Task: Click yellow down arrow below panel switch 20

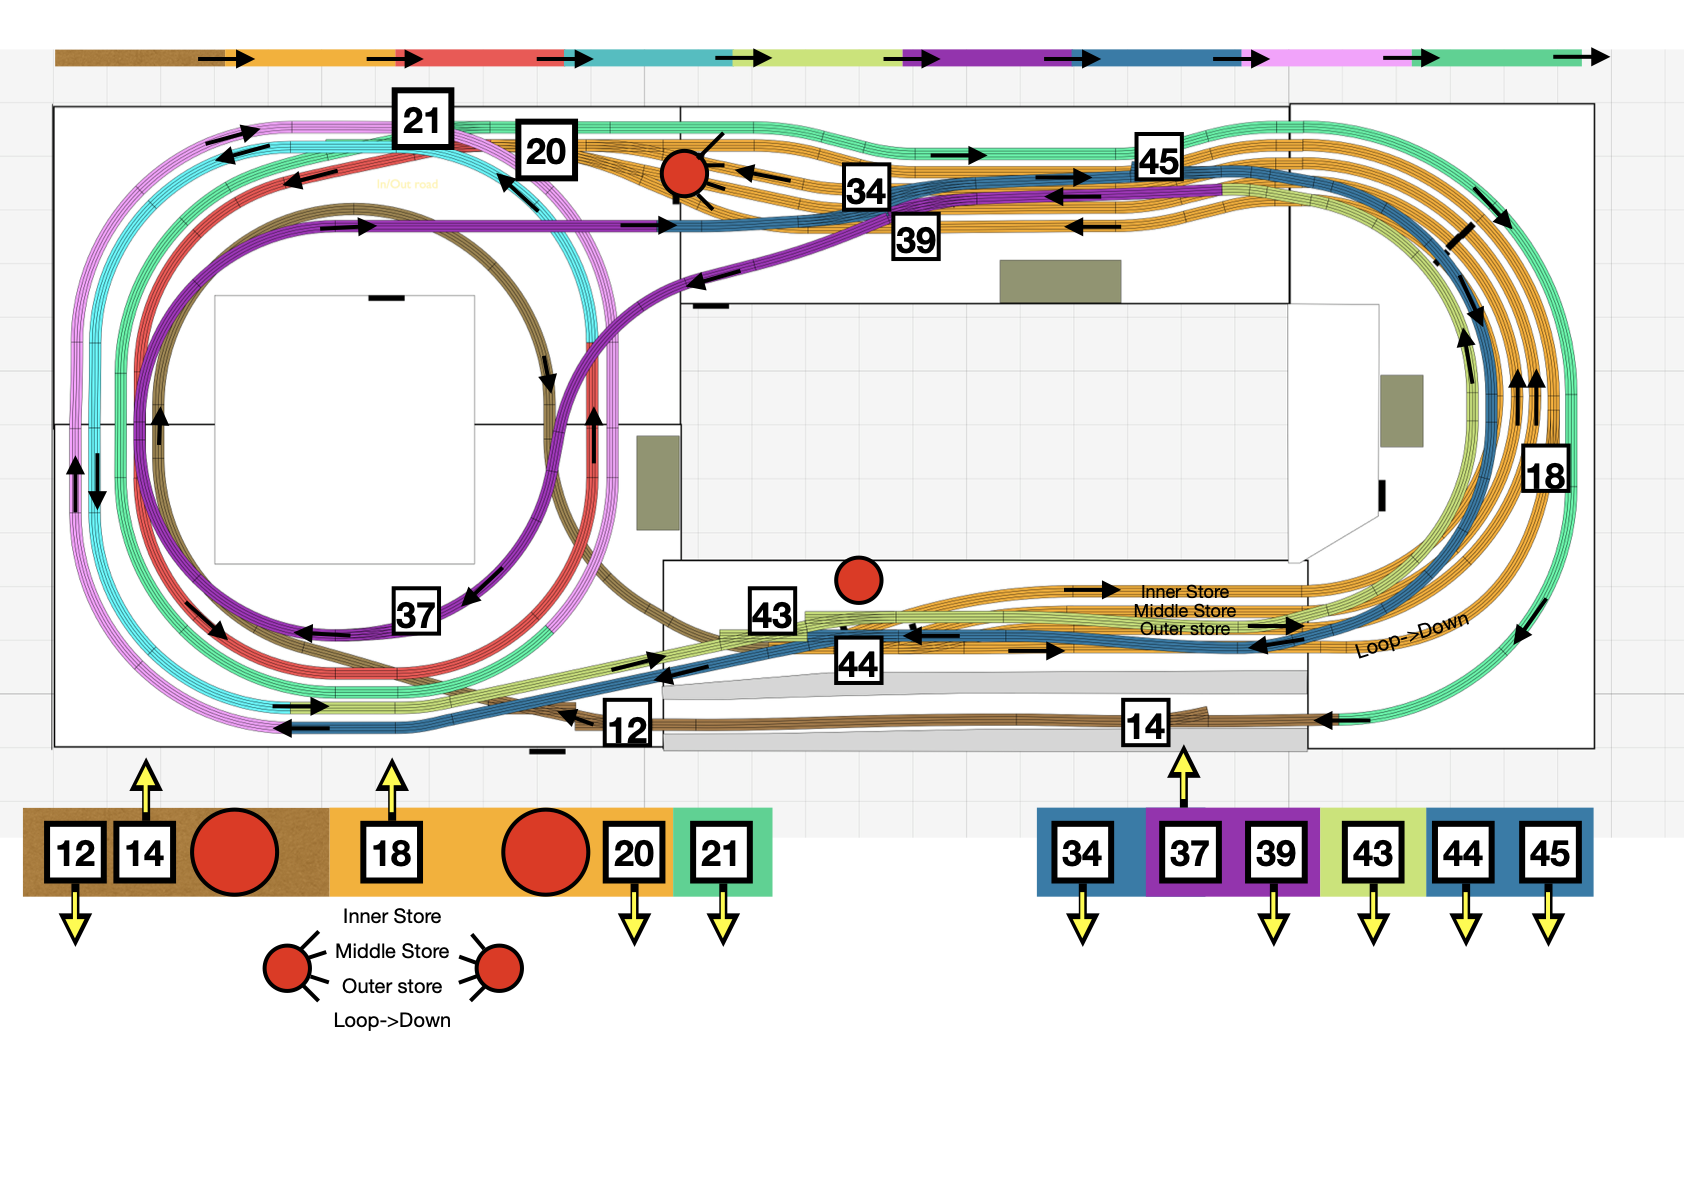Action: [634, 920]
